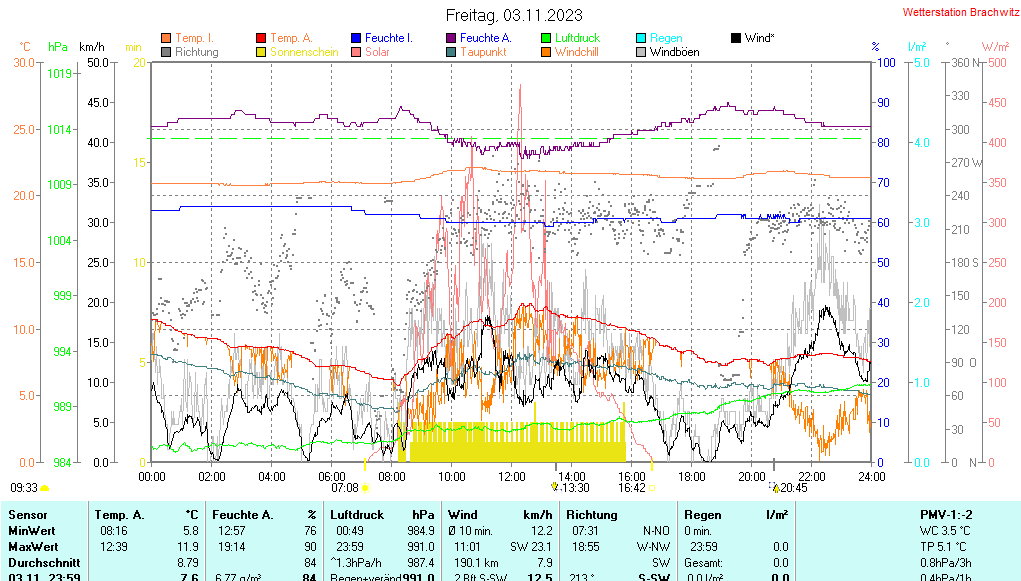Image resolution: width=1021 pixels, height=581 pixels.
Task: Click the black Wind* legend square
Action: pyautogui.click(x=736, y=38)
